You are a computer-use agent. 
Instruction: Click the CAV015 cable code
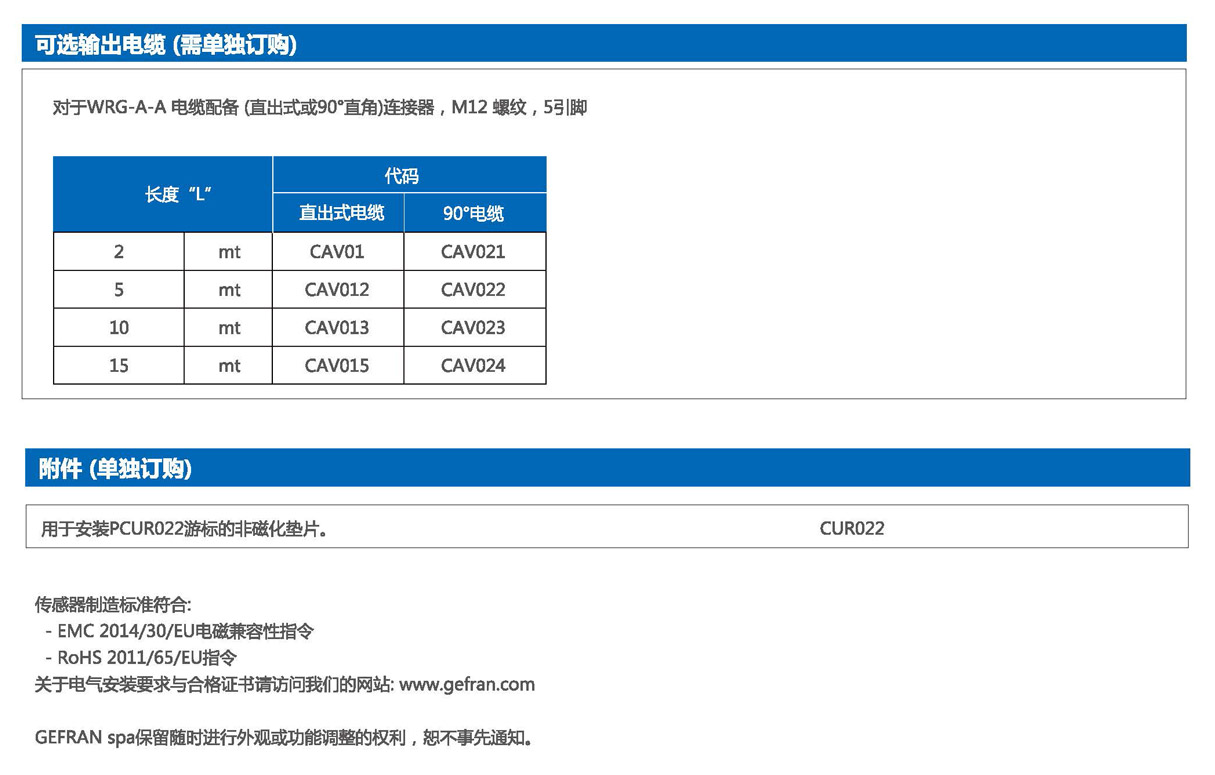tap(337, 366)
